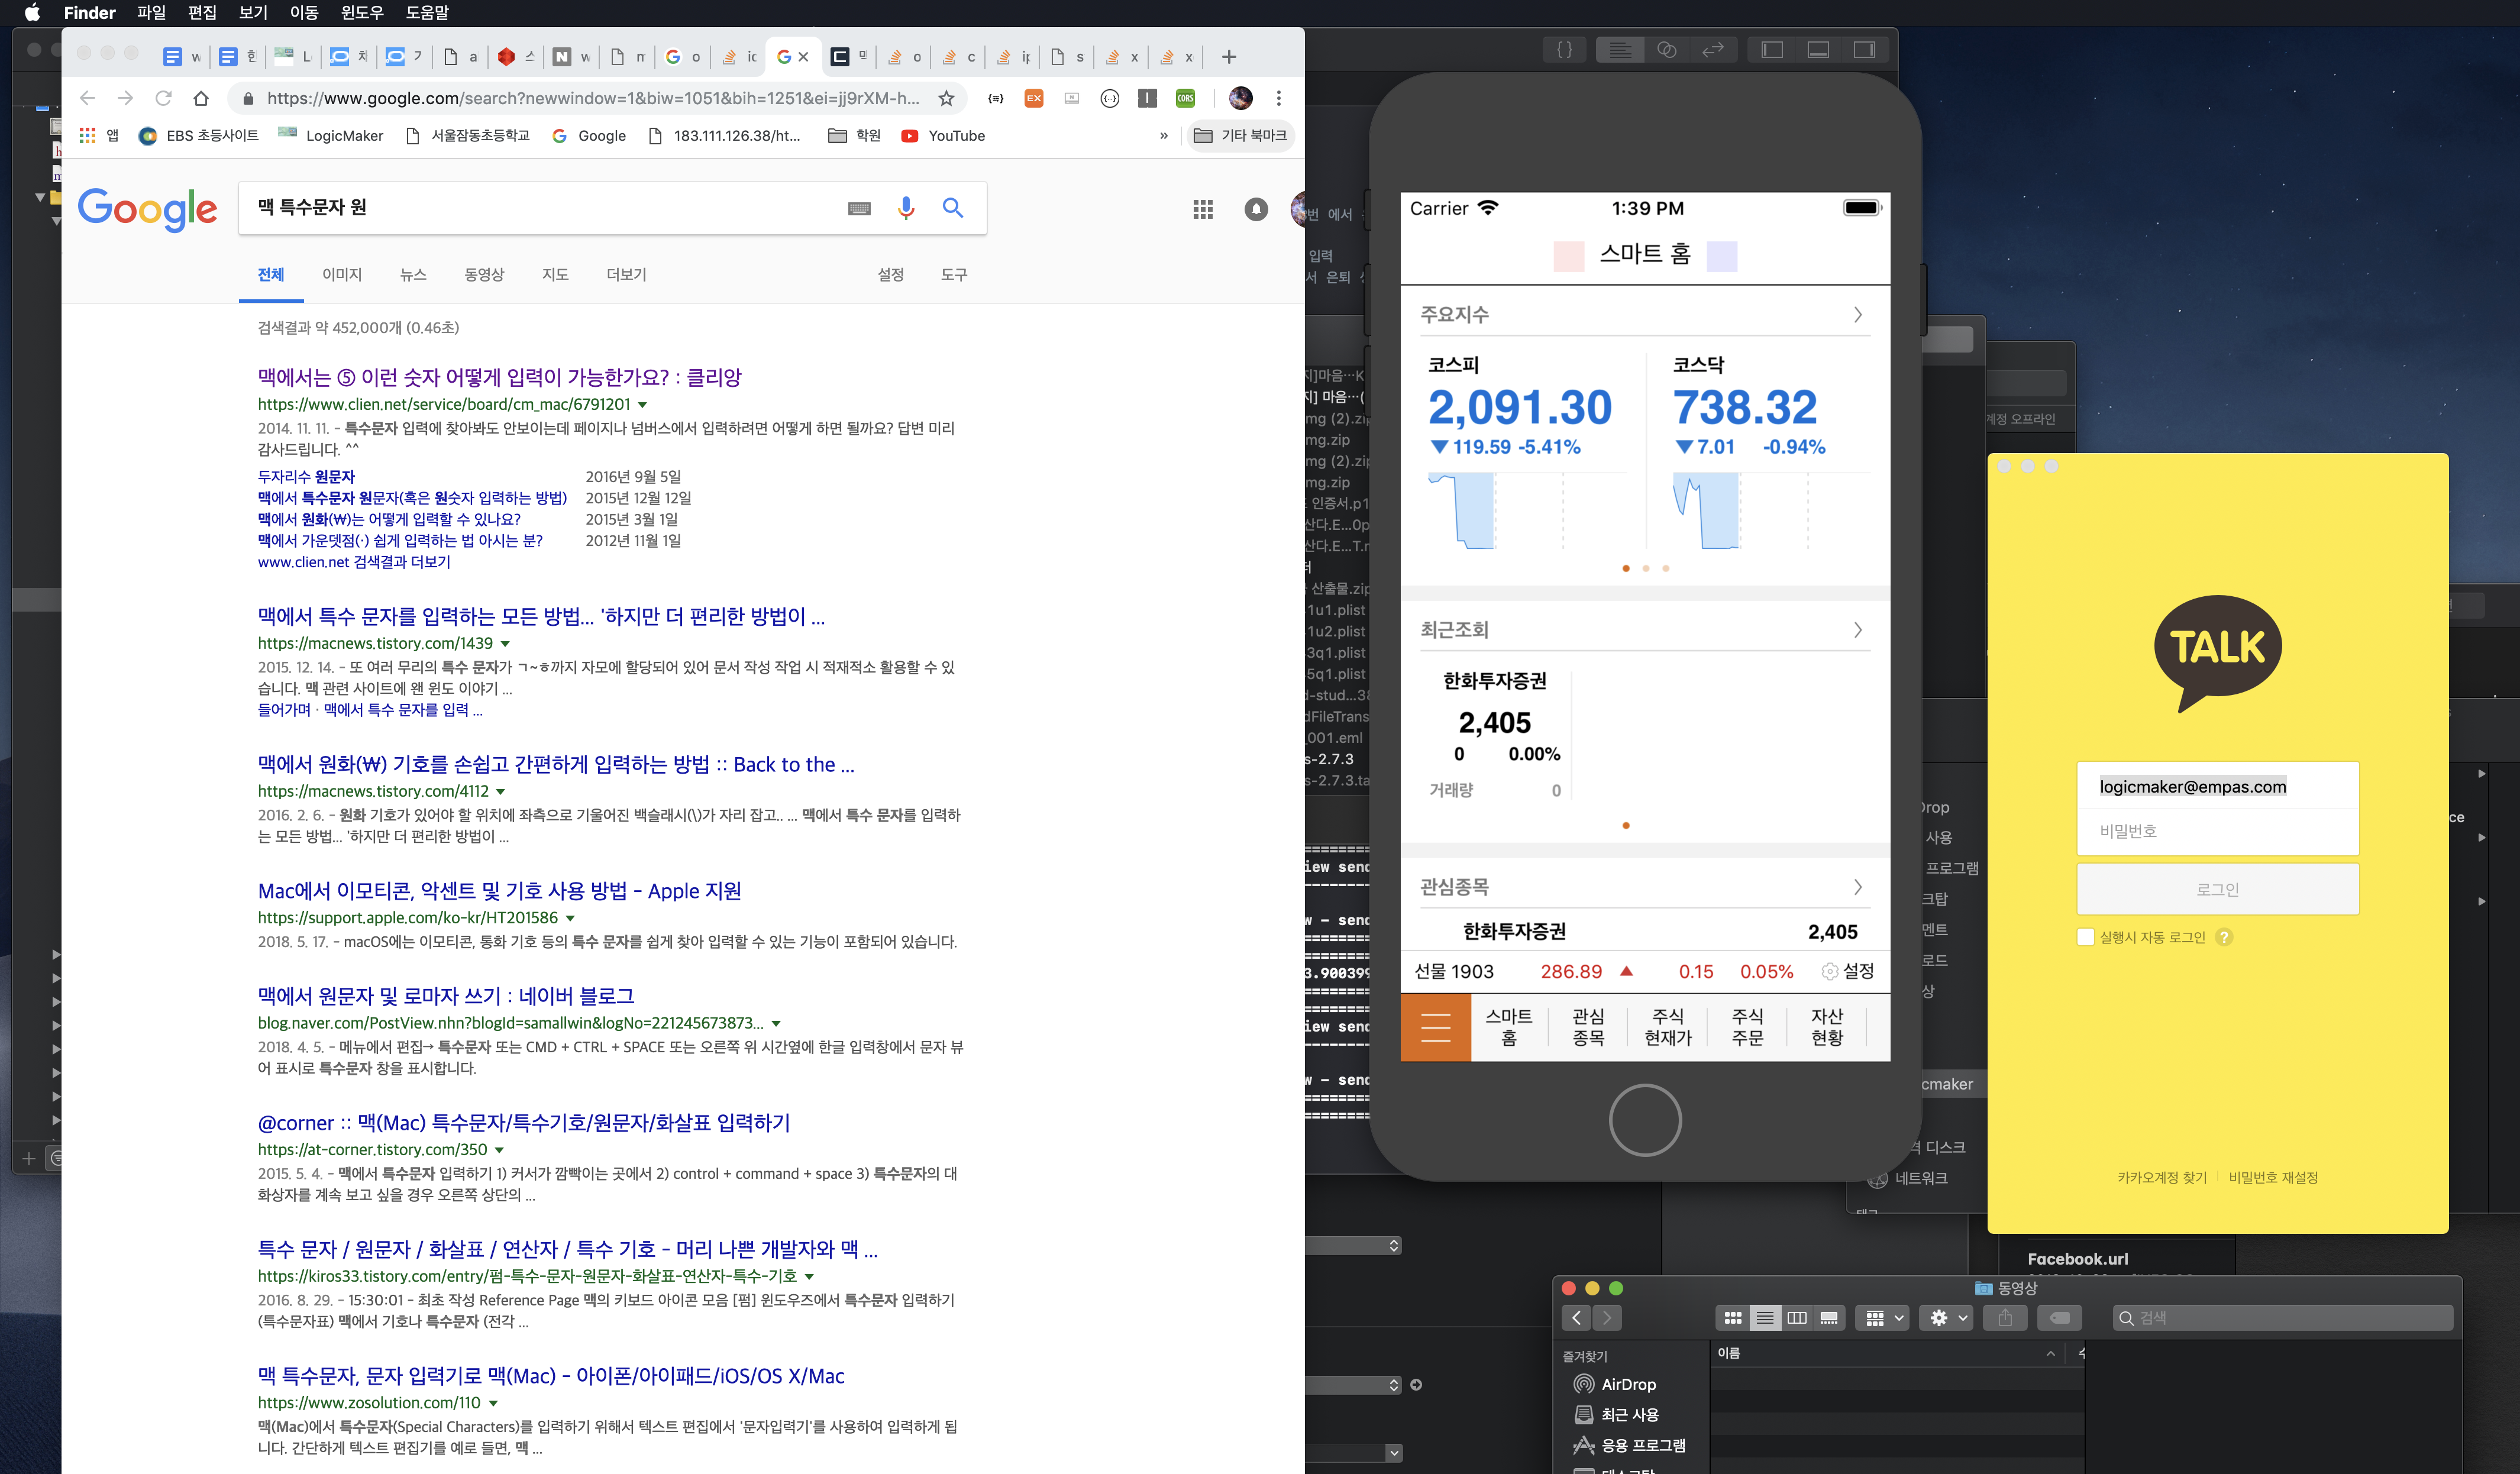
Task: Click the pink color swatch beside 스마트 홈
Action: tap(1568, 256)
